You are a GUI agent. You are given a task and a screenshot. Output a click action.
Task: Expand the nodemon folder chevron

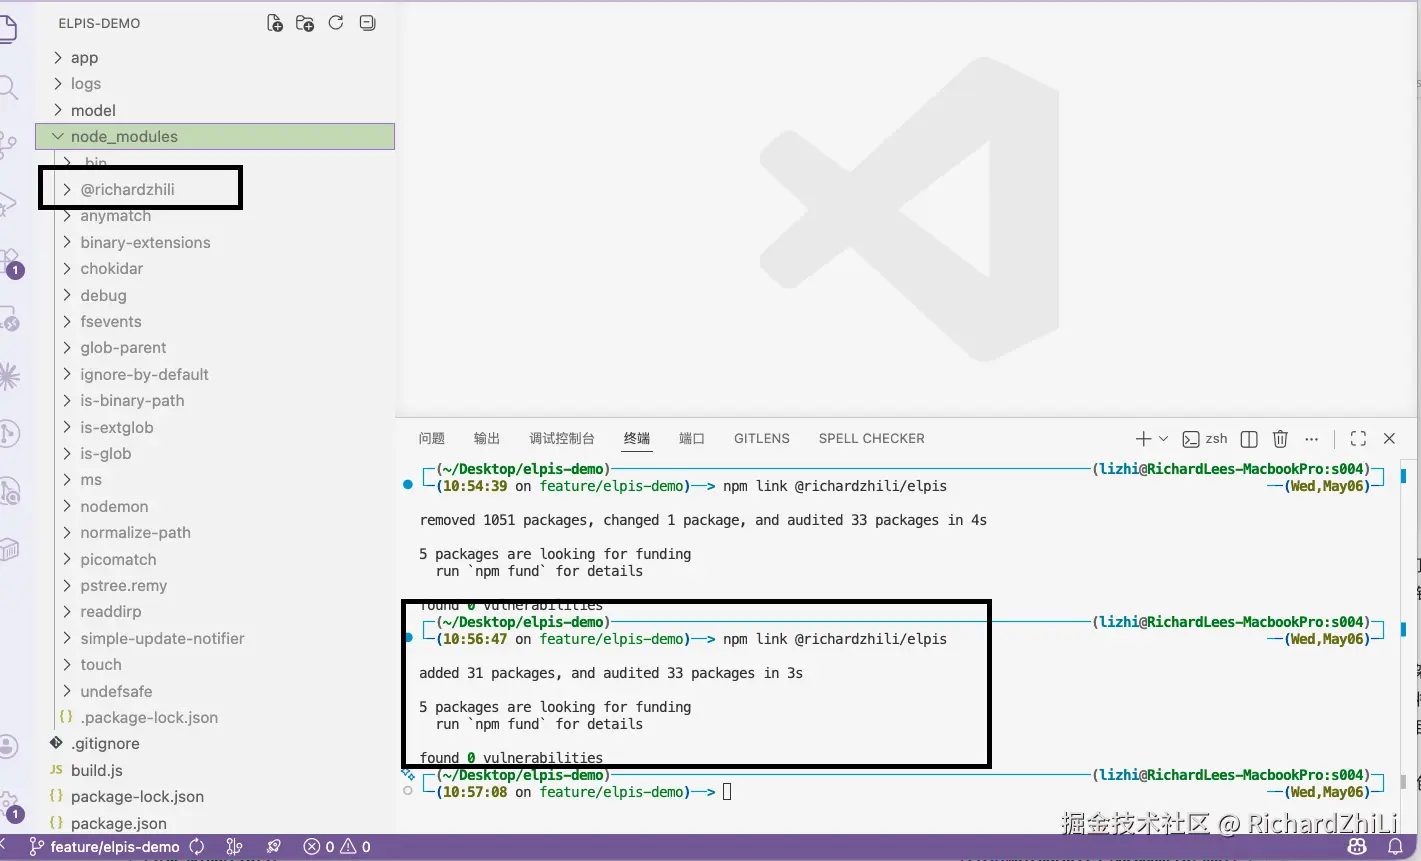point(67,506)
